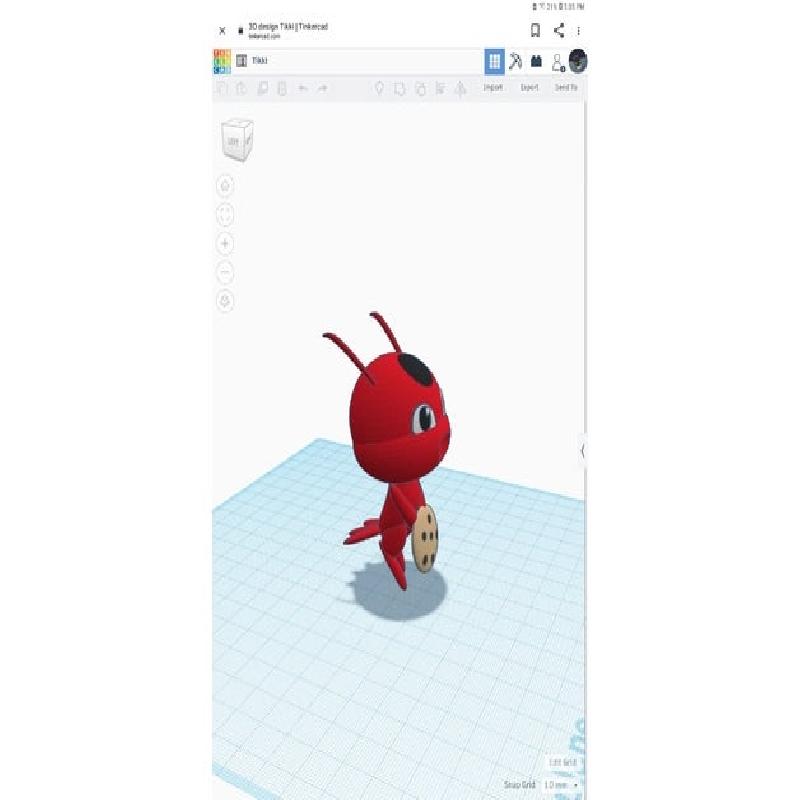This screenshot has width=800, height=800.
Task: Undo the last action
Action: 303,88
